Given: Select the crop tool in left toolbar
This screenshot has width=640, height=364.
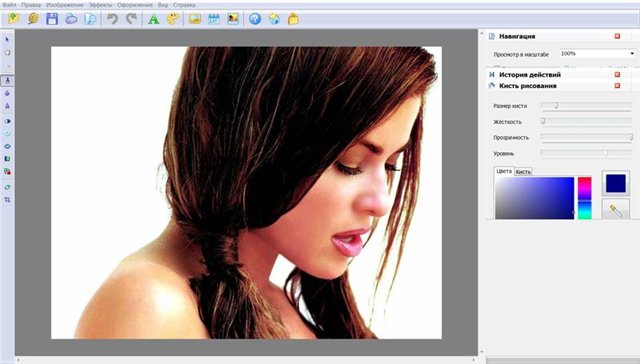Looking at the screenshot, I should click(7, 200).
